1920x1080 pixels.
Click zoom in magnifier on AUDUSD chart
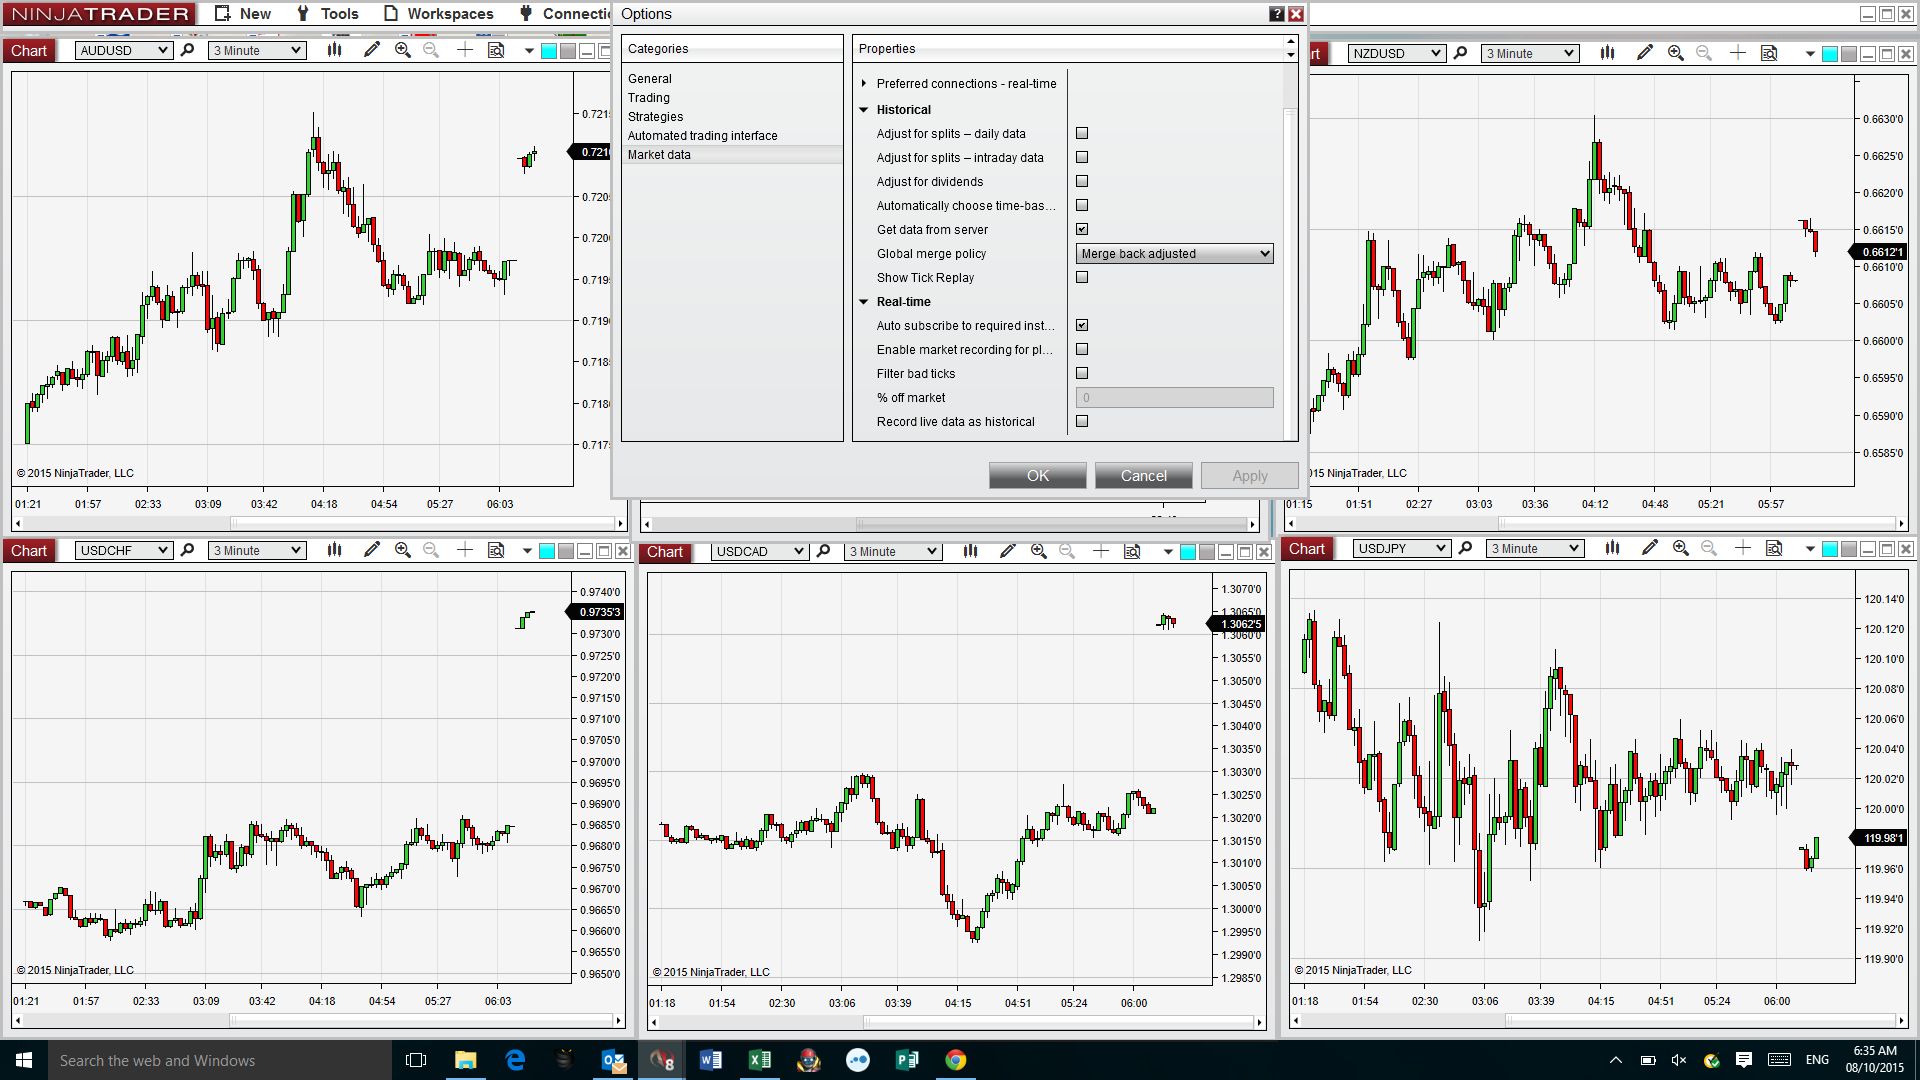tap(403, 50)
